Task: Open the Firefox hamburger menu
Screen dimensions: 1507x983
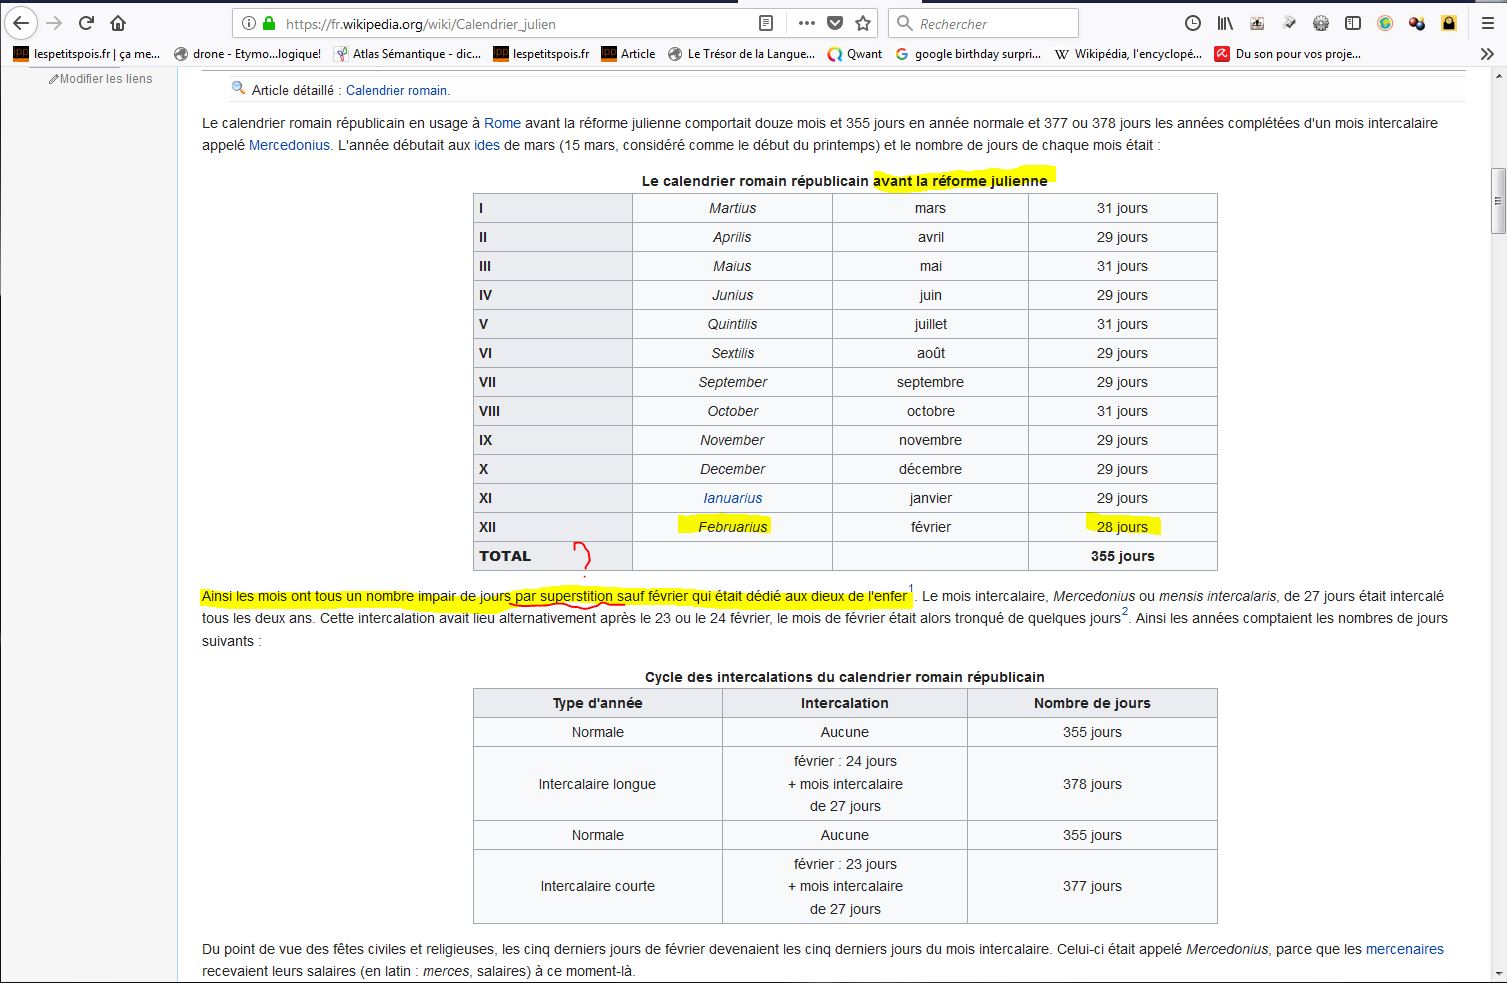Action: 1487,23
